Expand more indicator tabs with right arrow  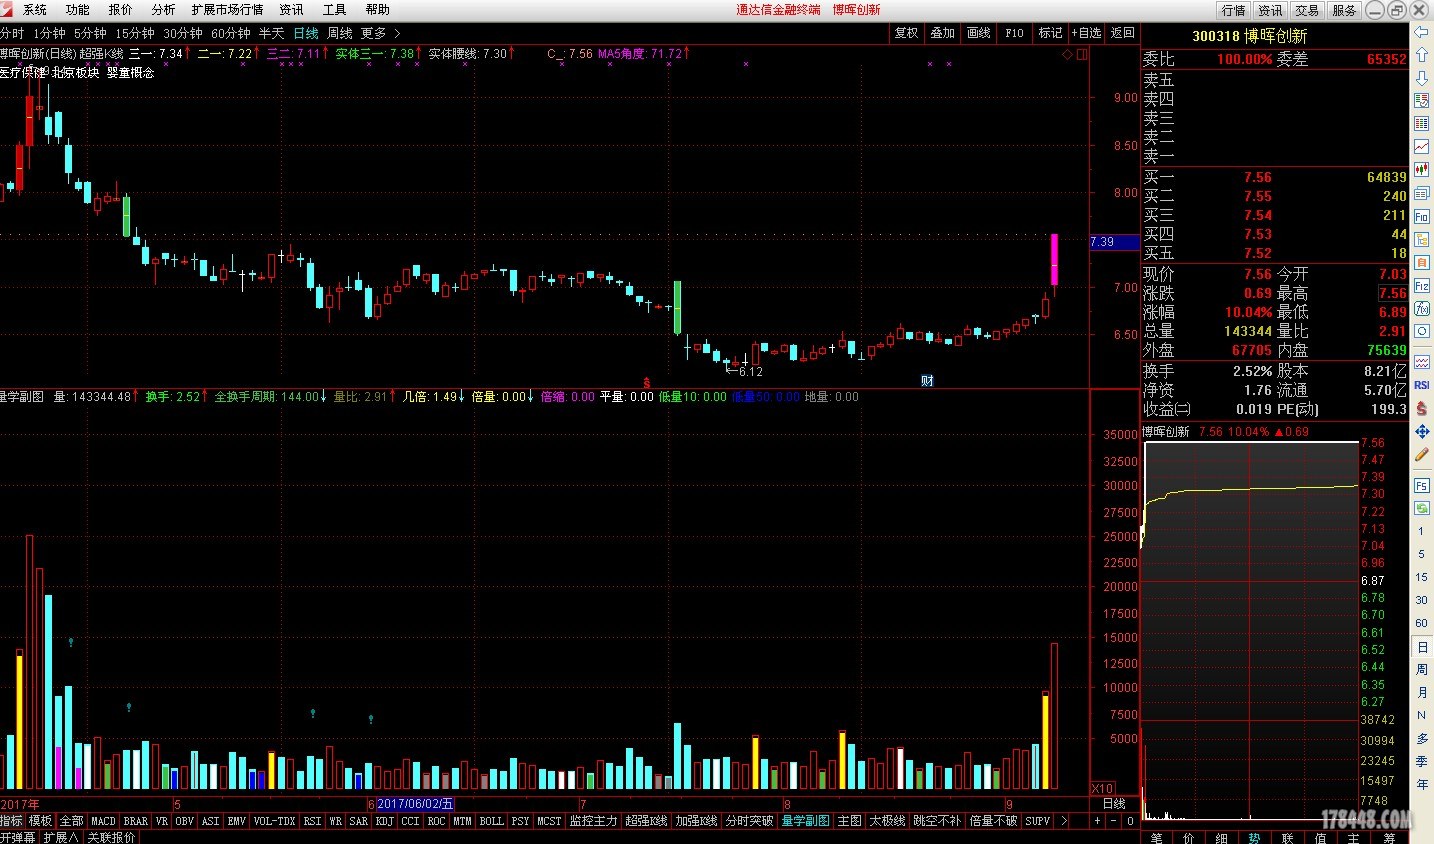coord(1063,821)
